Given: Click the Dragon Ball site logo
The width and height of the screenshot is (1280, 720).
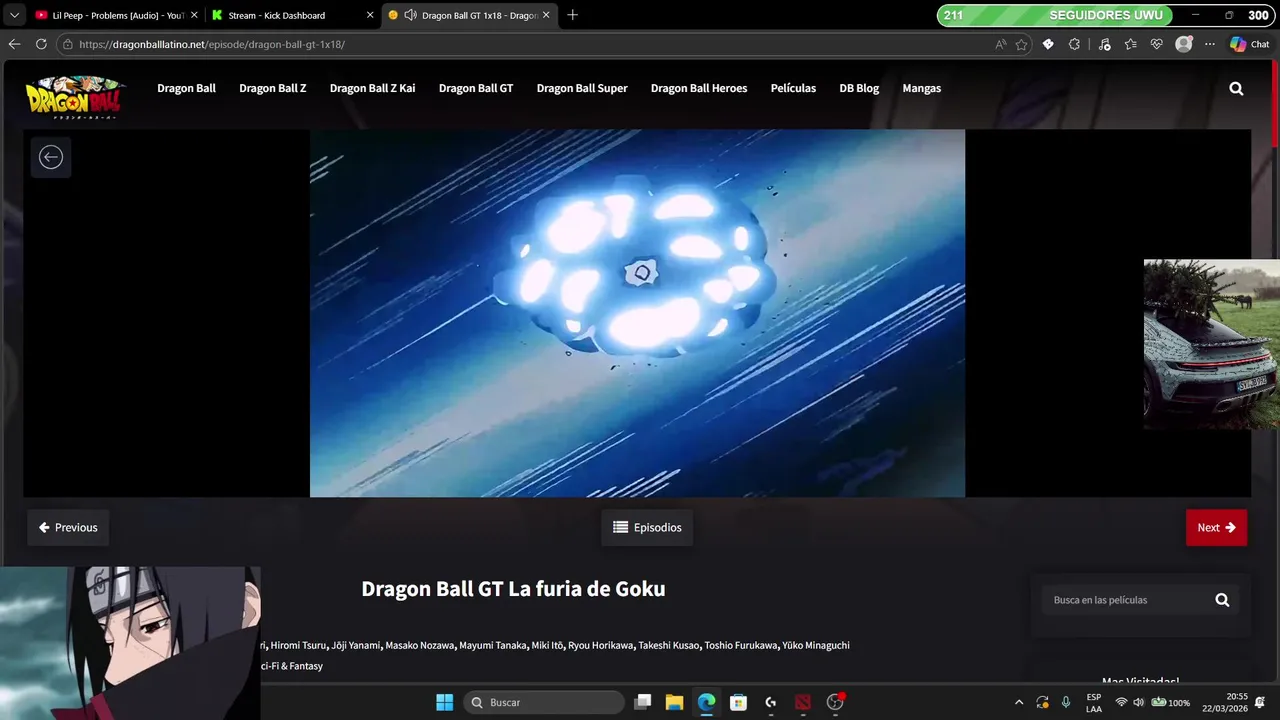Looking at the screenshot, I should (x=75, y=97).
